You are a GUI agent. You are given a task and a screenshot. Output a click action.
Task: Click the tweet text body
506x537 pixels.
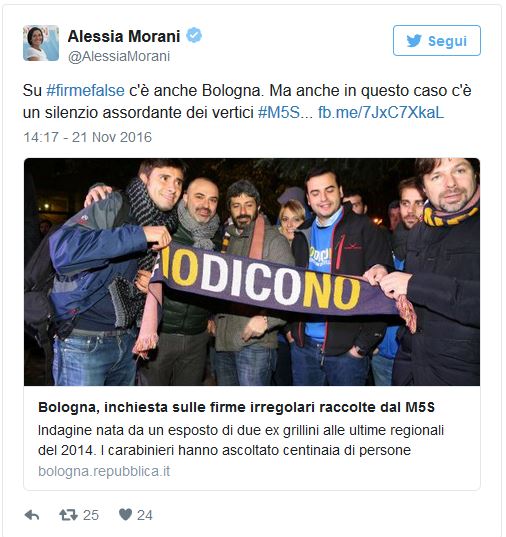pos(247,101)
